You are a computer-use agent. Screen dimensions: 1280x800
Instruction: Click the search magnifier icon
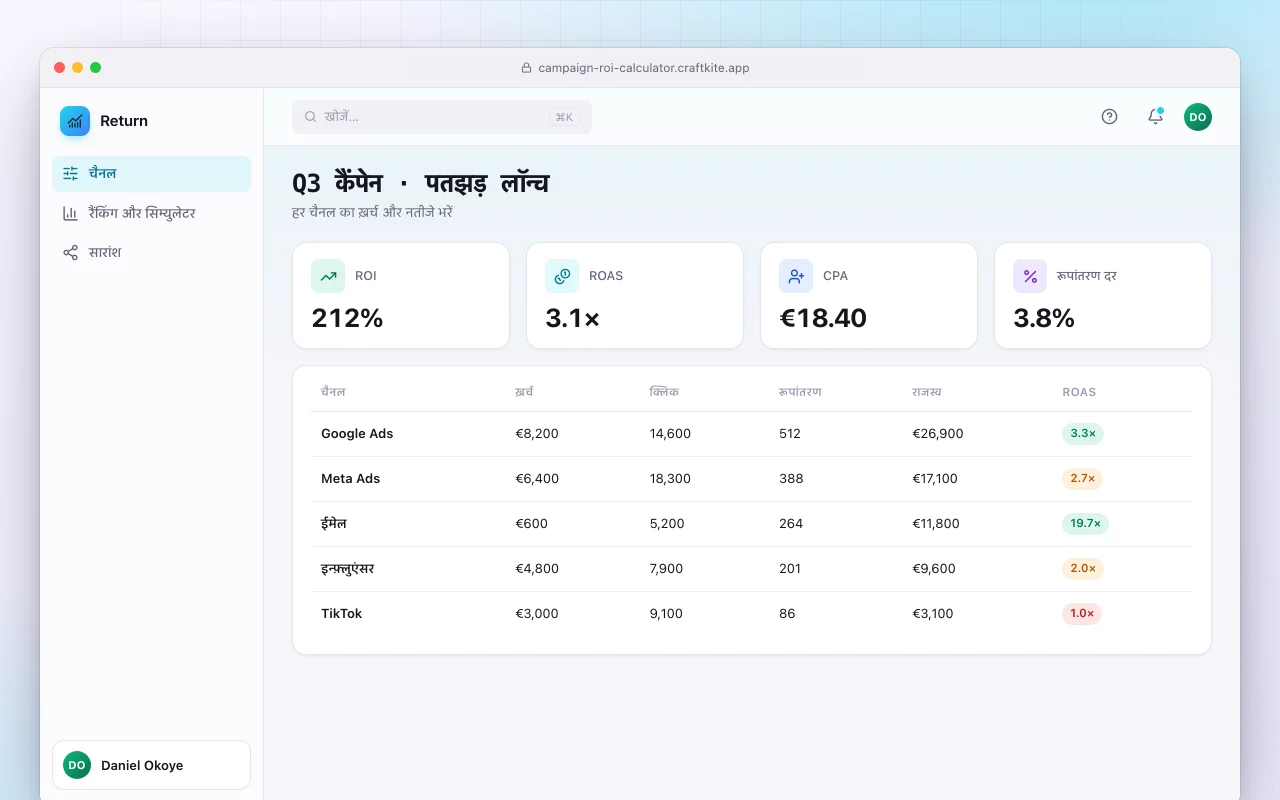[311, 117]
